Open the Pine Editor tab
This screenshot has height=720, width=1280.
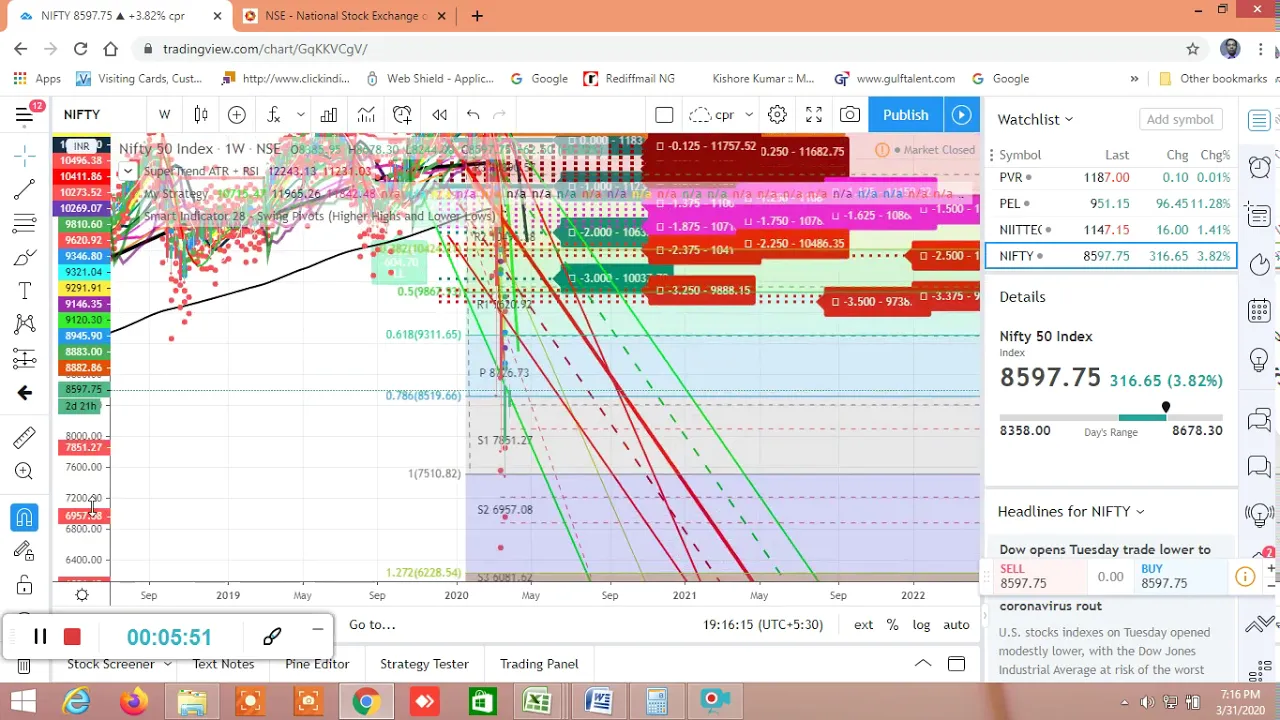point(317,663)
